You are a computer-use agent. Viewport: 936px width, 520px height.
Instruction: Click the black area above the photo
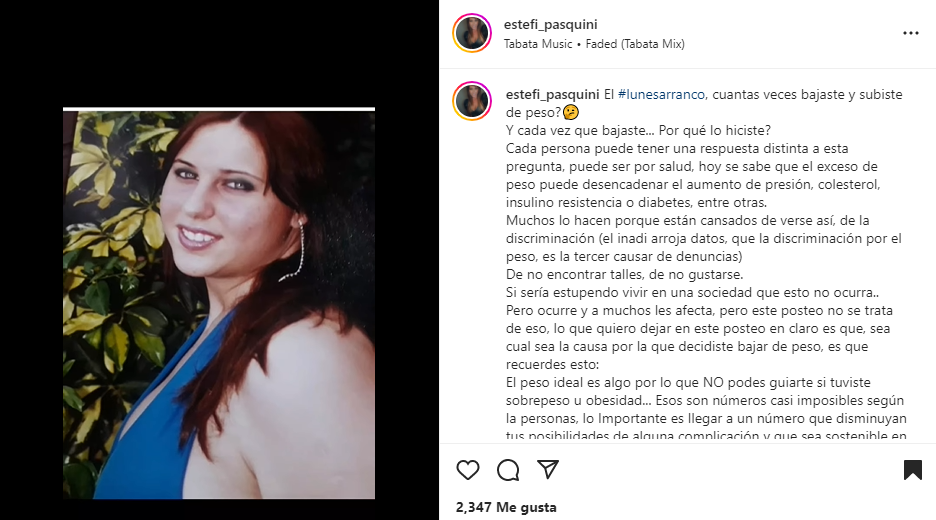point(219,54)
